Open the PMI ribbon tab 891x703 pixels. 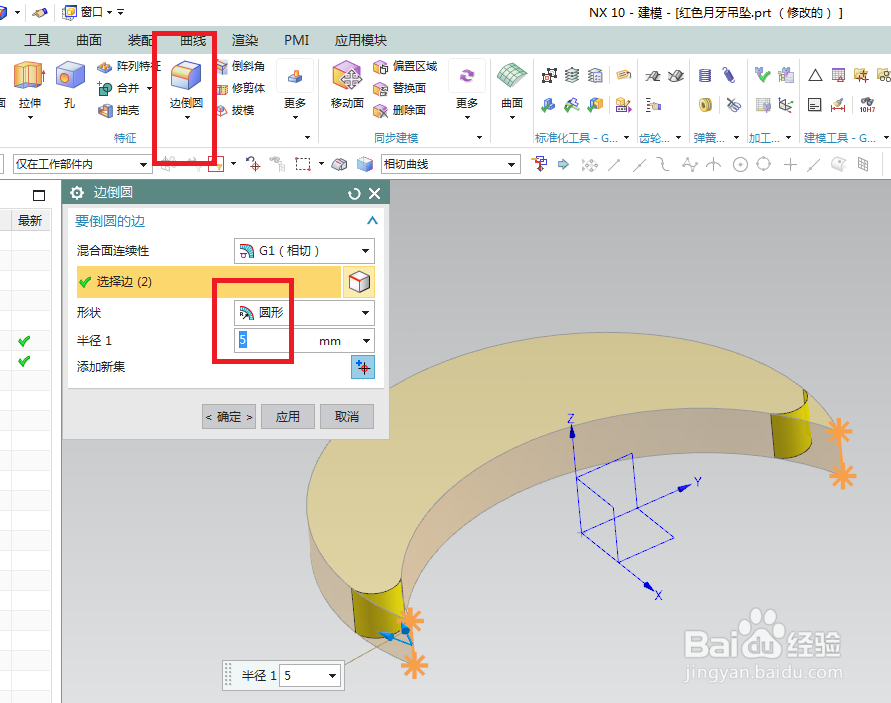point(296,40)
